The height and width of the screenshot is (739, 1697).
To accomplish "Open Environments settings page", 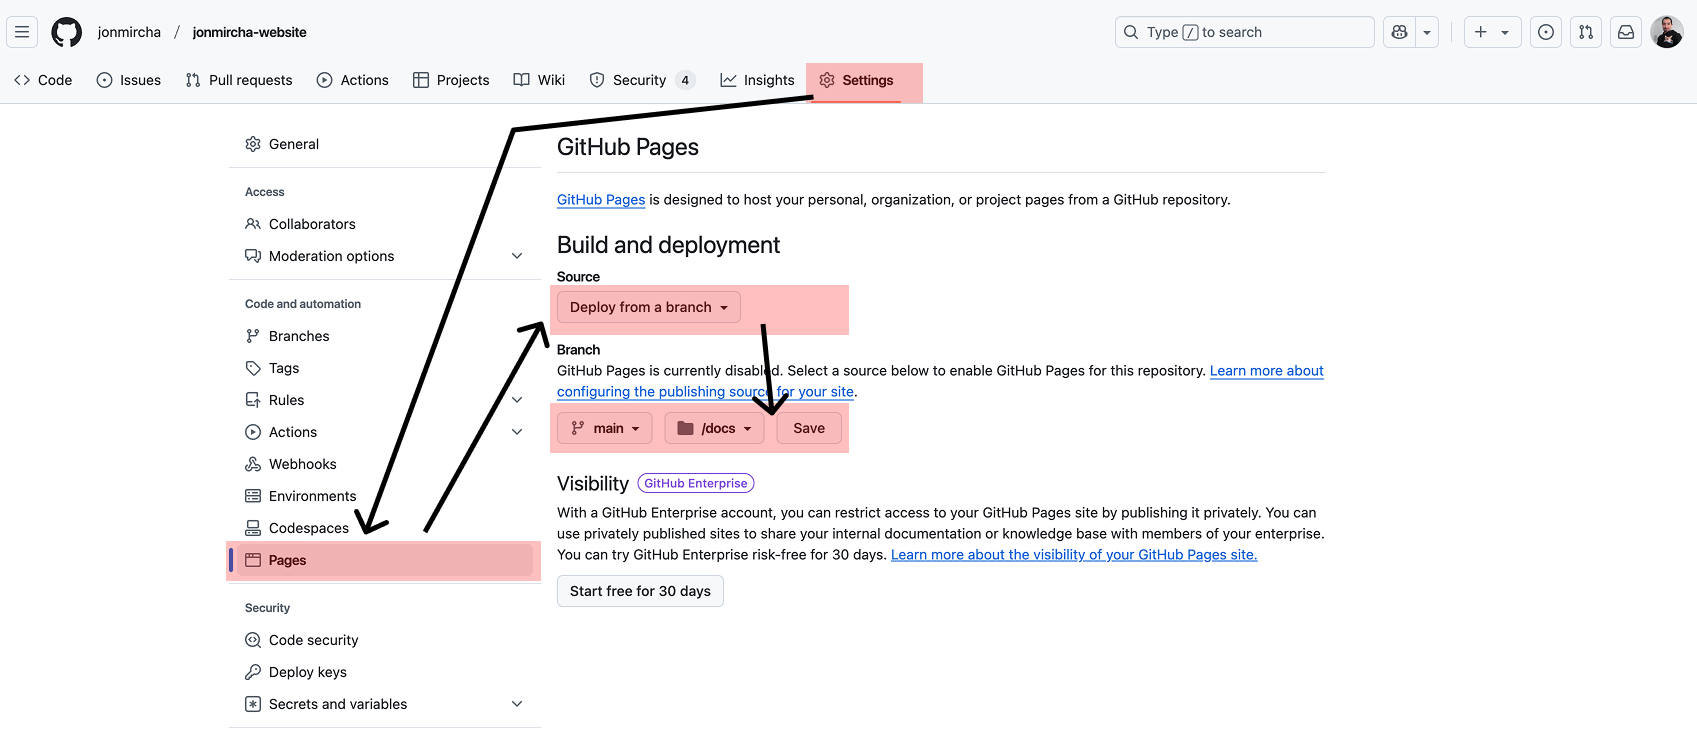I will (x=384, y=496).
